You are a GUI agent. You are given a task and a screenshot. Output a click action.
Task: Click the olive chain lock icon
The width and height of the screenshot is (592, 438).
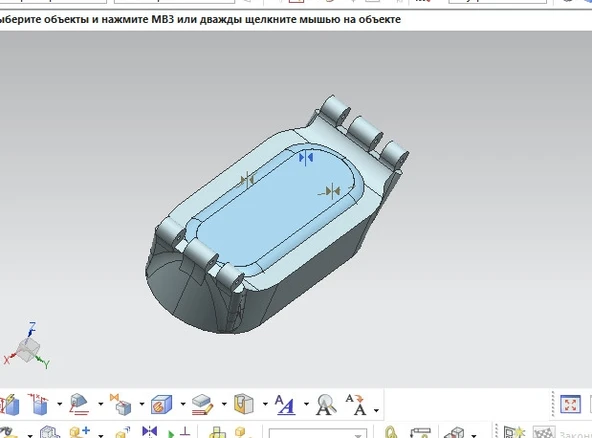(391, 432)
